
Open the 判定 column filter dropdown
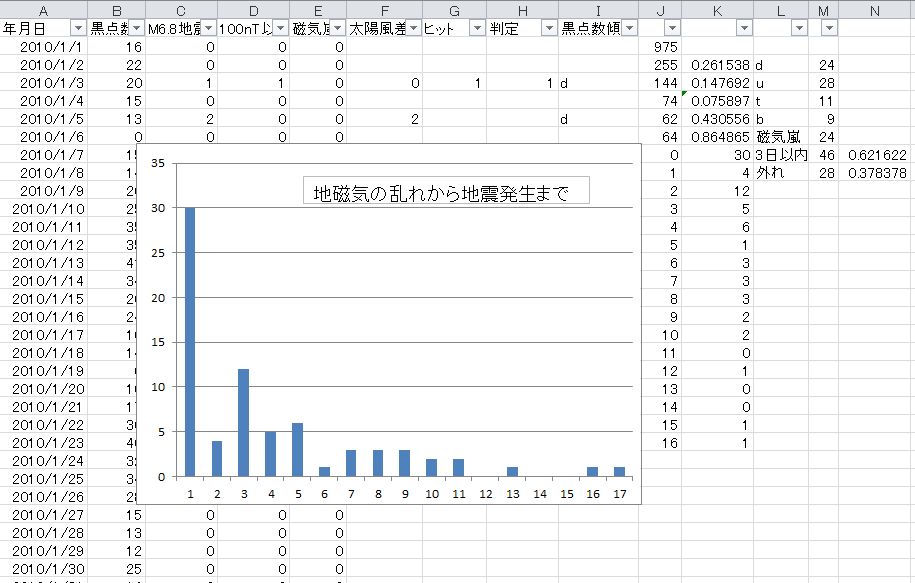click(x=548, y=28)
